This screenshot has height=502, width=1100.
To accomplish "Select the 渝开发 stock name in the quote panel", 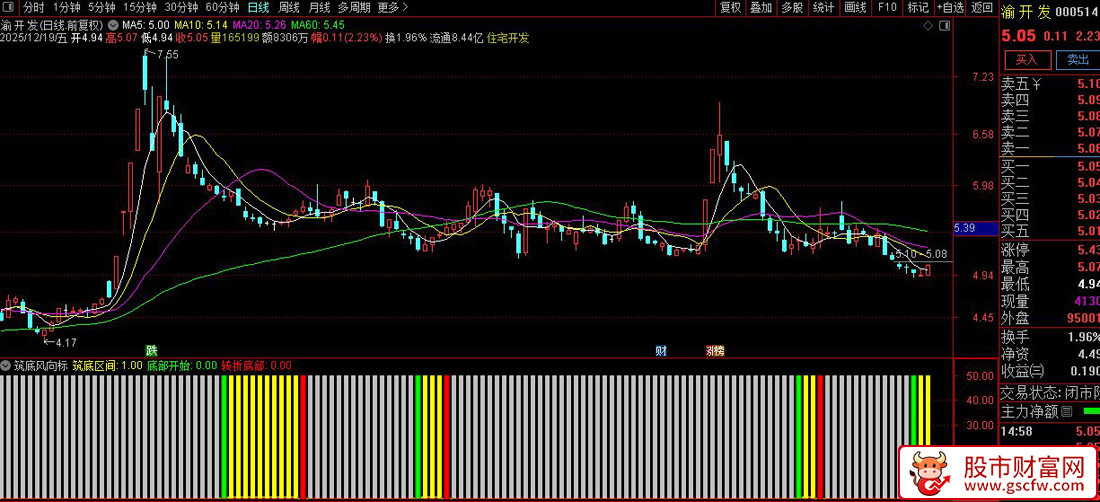I will point(1026,12).
